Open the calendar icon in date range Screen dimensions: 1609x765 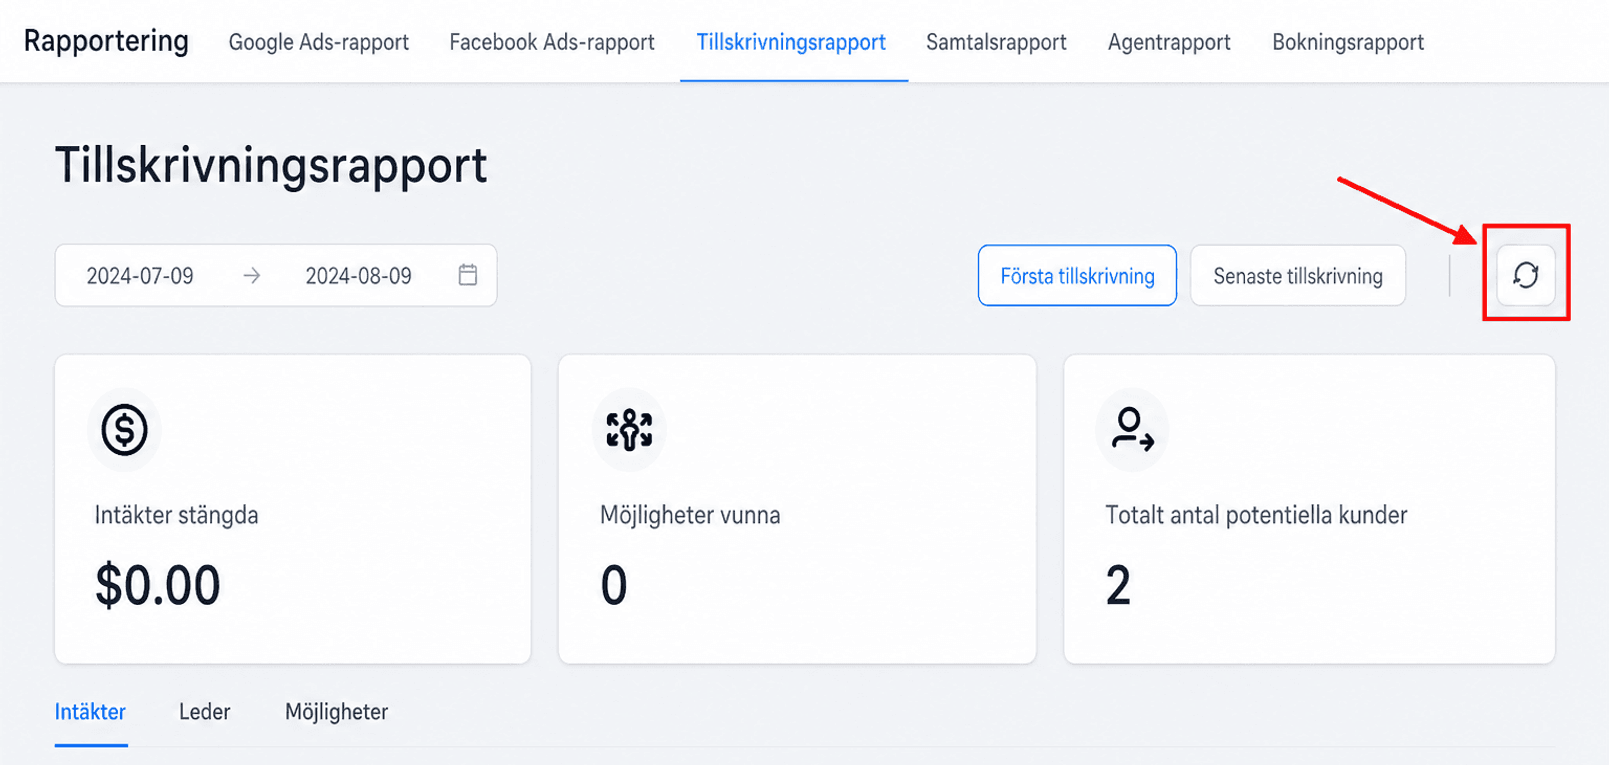point(467,275)
